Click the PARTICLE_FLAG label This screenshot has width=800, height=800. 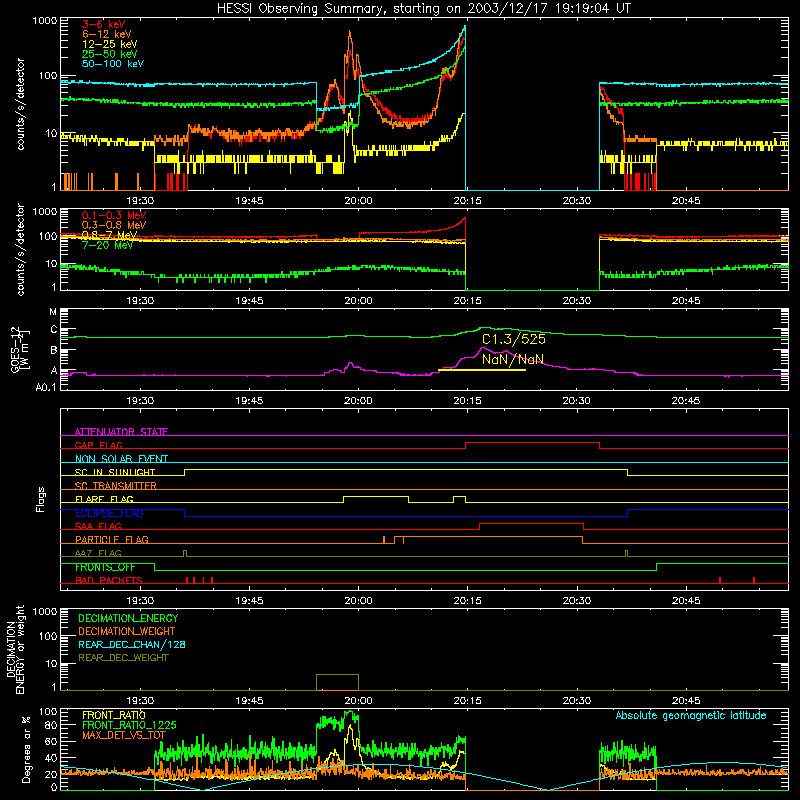coord(112,539)
